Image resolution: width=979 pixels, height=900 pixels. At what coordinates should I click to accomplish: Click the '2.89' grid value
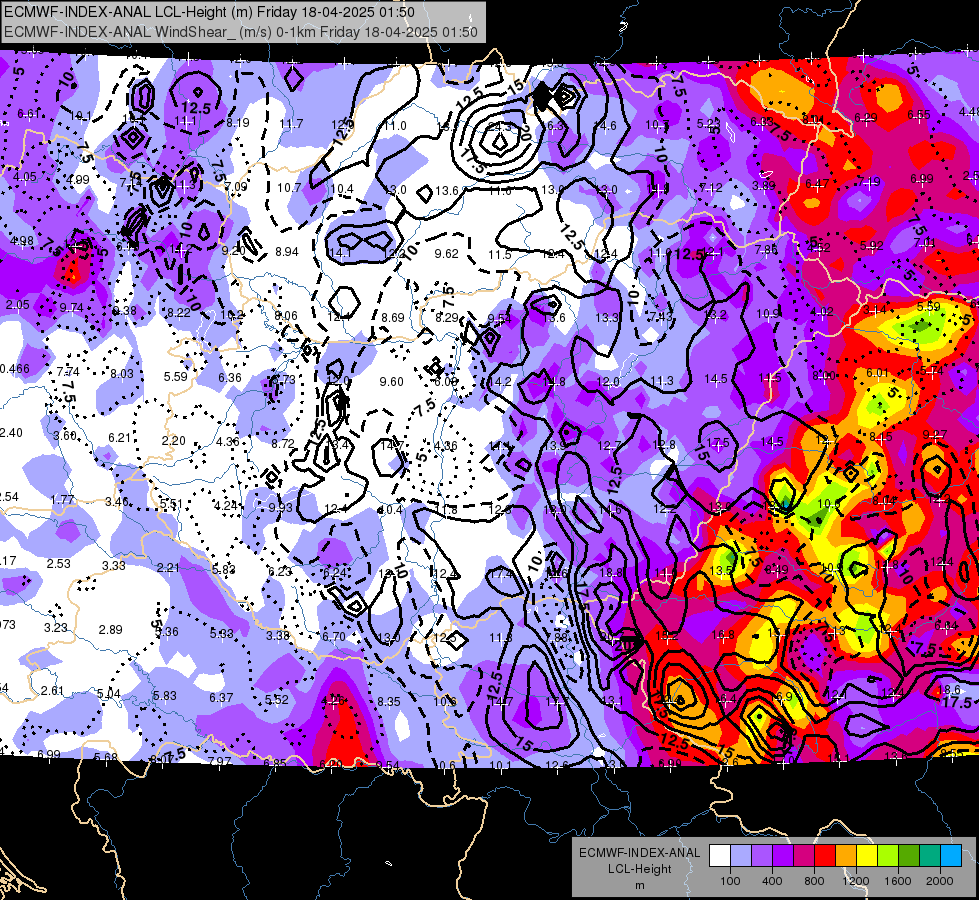pos(111,630)
